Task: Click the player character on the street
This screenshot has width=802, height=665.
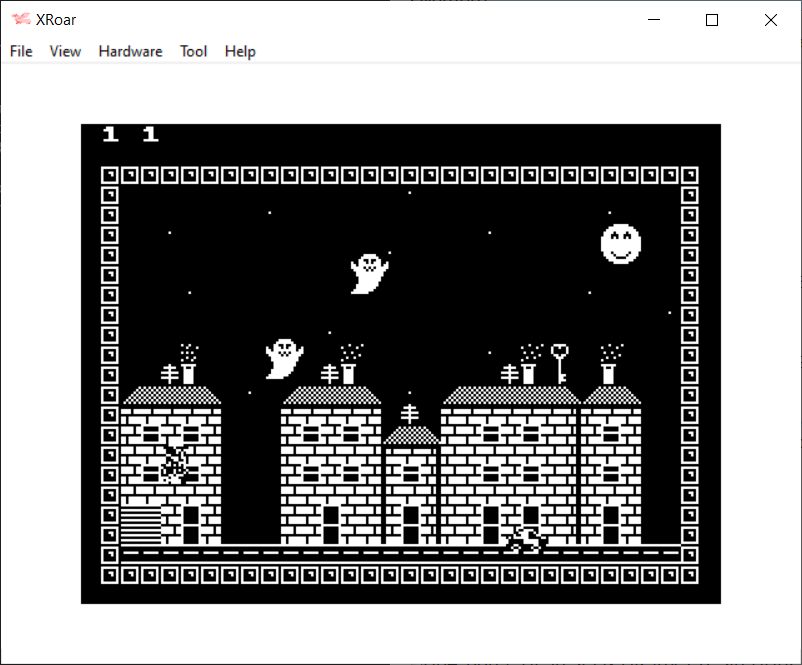Action: click(526, 540)
